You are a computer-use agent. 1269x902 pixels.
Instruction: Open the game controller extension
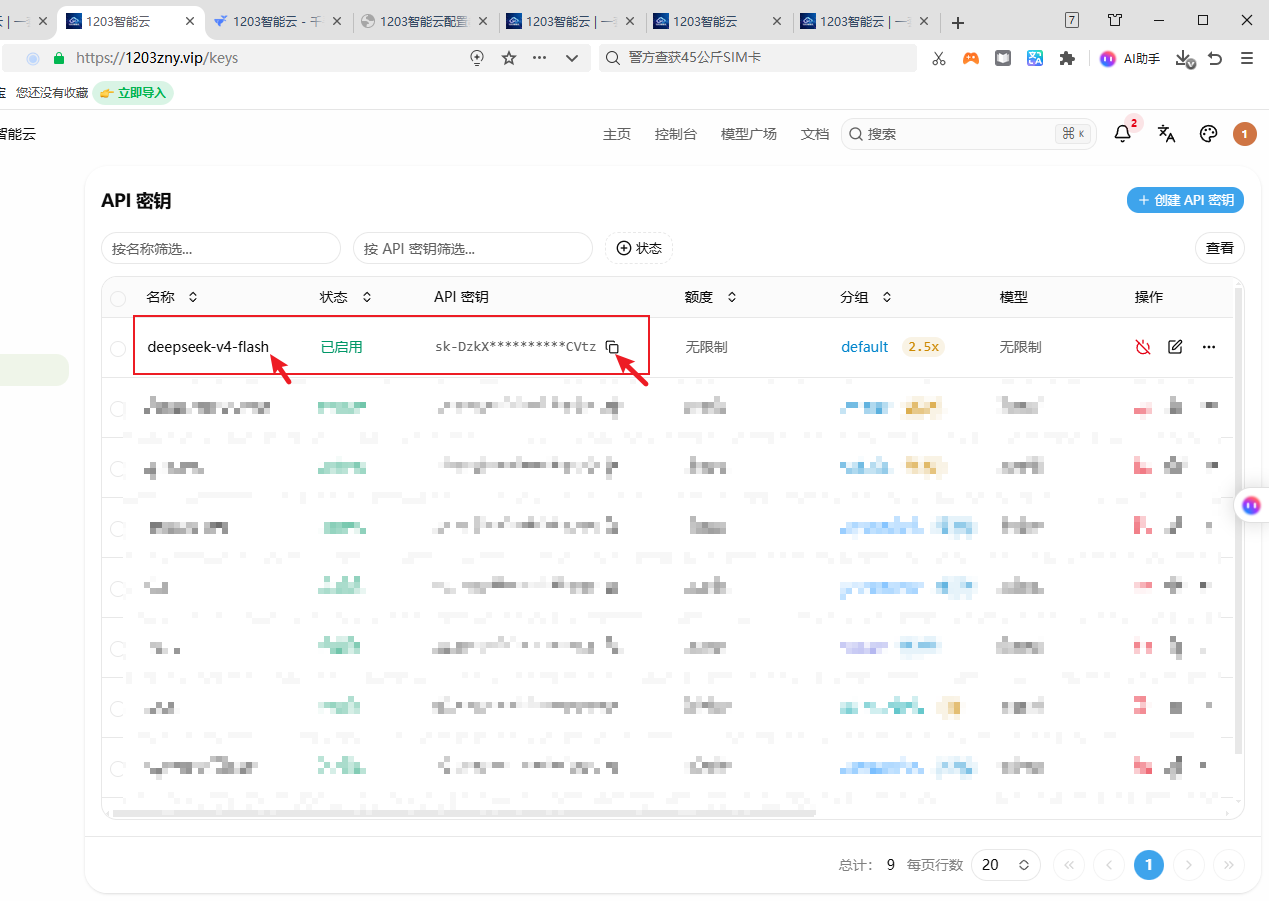click(970, 59)
